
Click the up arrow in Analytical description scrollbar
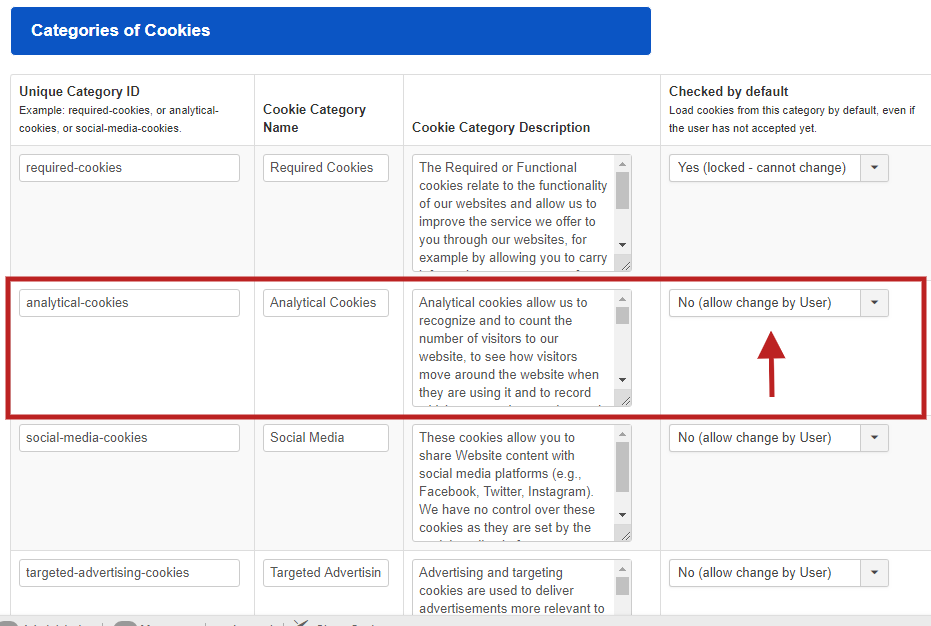click(622, 299)
